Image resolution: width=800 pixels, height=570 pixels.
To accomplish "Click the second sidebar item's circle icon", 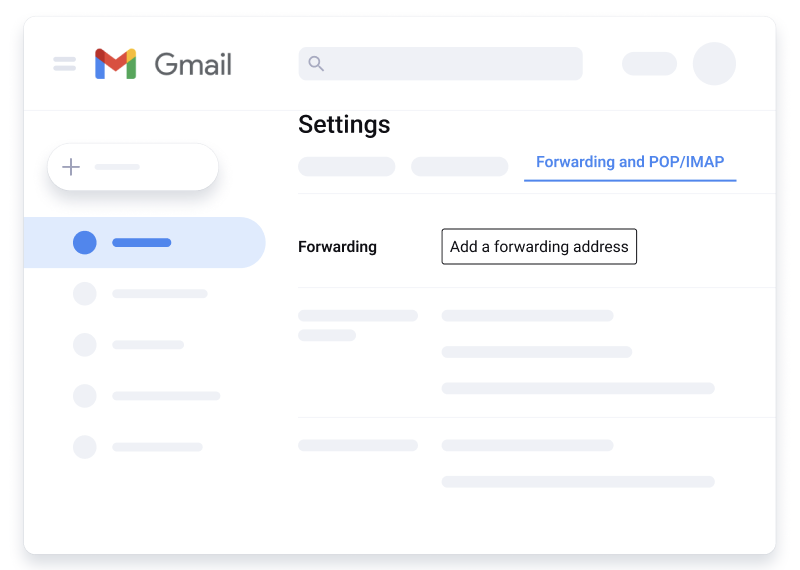I will [x=85, y=294].
